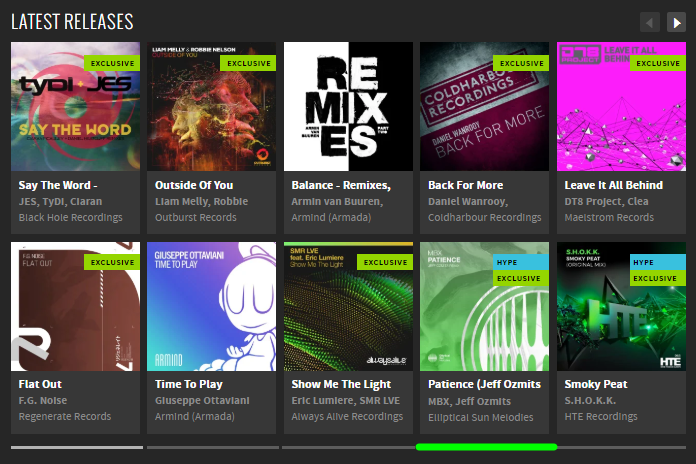The height and width of the screenshot is (464, 696).
Task: Open label 'Regenerate Records'
Action: tap(65, 416)
